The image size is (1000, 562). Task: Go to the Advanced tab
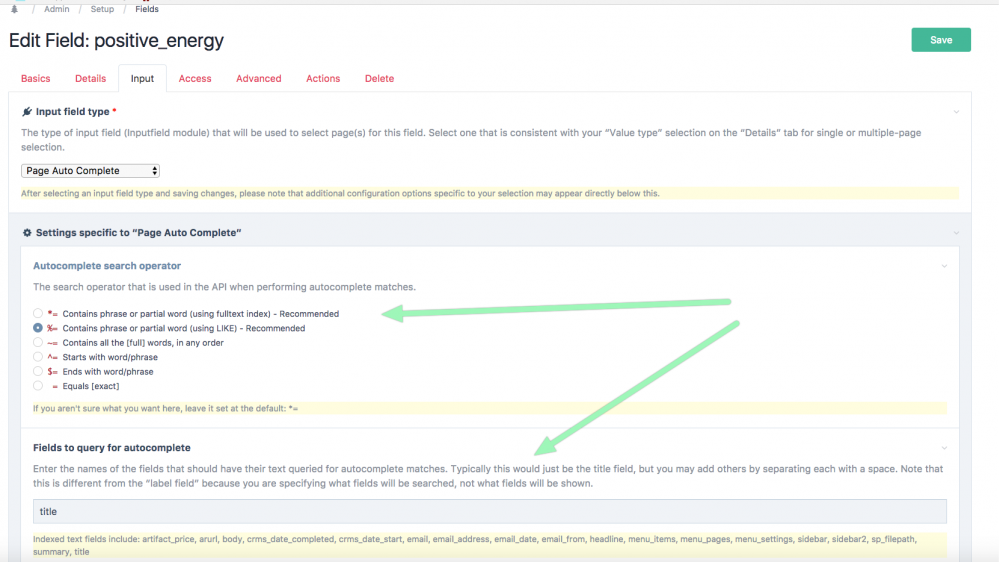click(x=258, y=79)
